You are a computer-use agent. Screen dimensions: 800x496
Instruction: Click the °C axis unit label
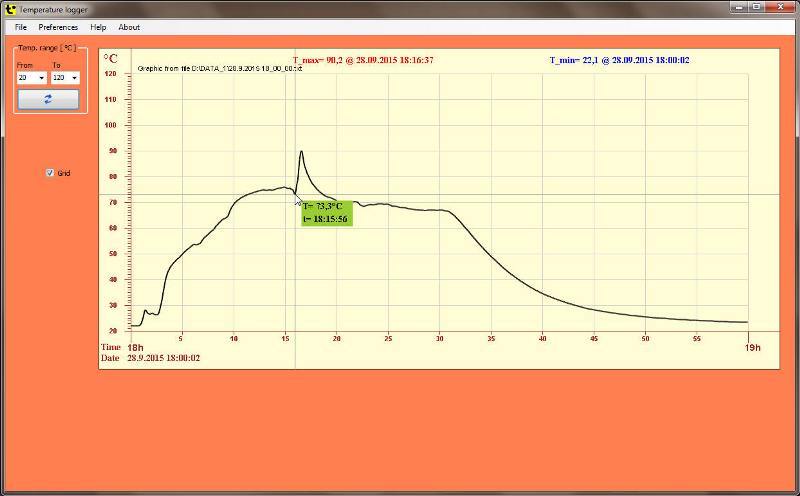111,59
